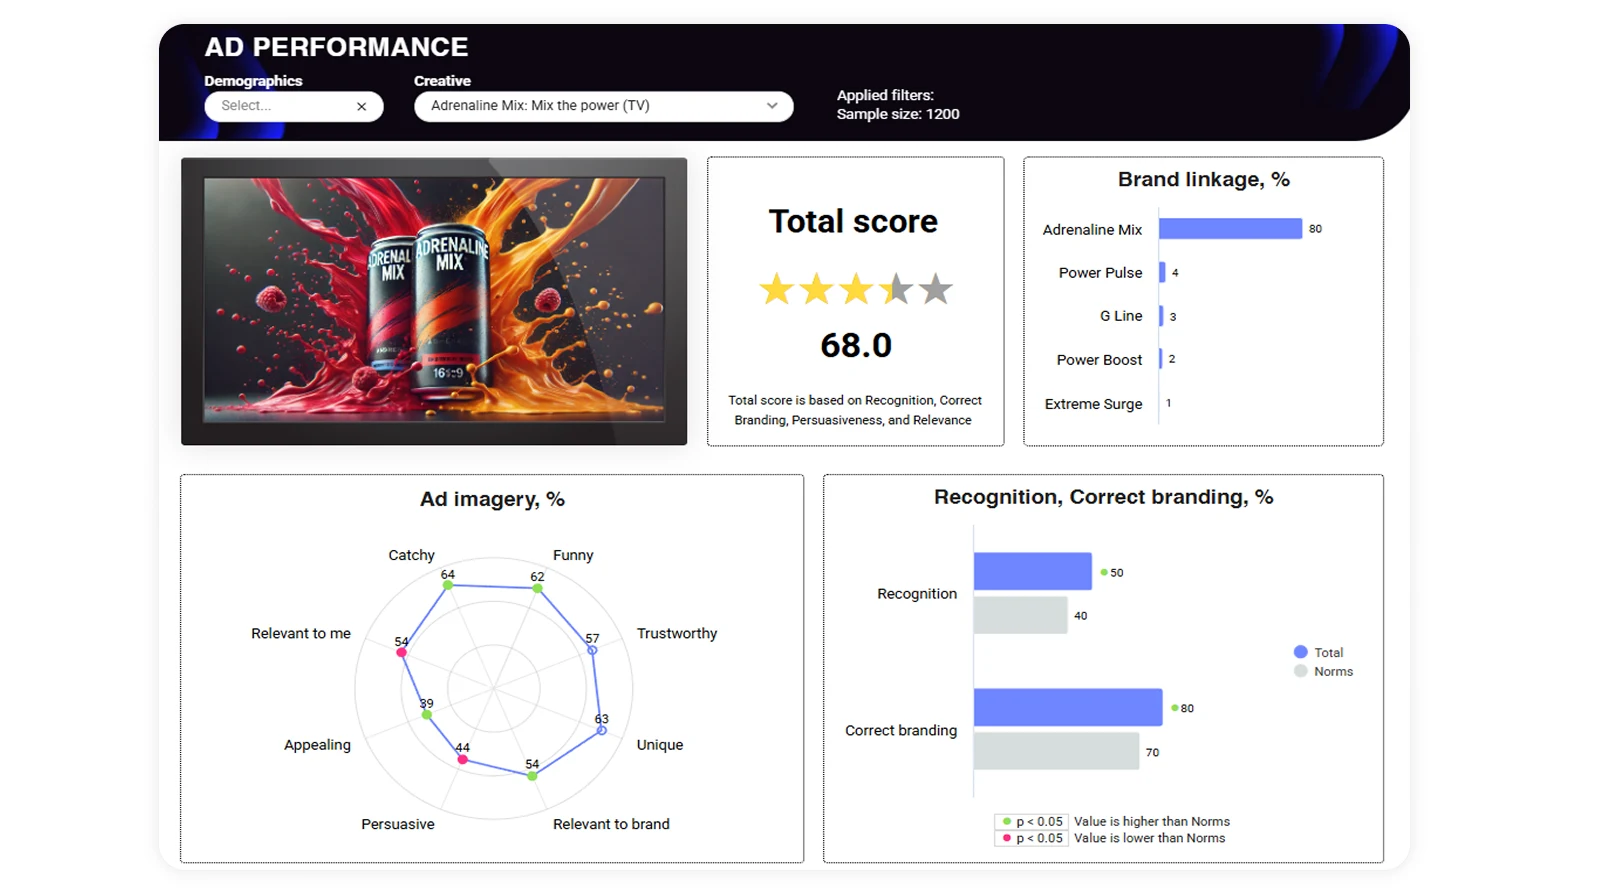Click the Unique radar data point

click(x=601, y=731)
